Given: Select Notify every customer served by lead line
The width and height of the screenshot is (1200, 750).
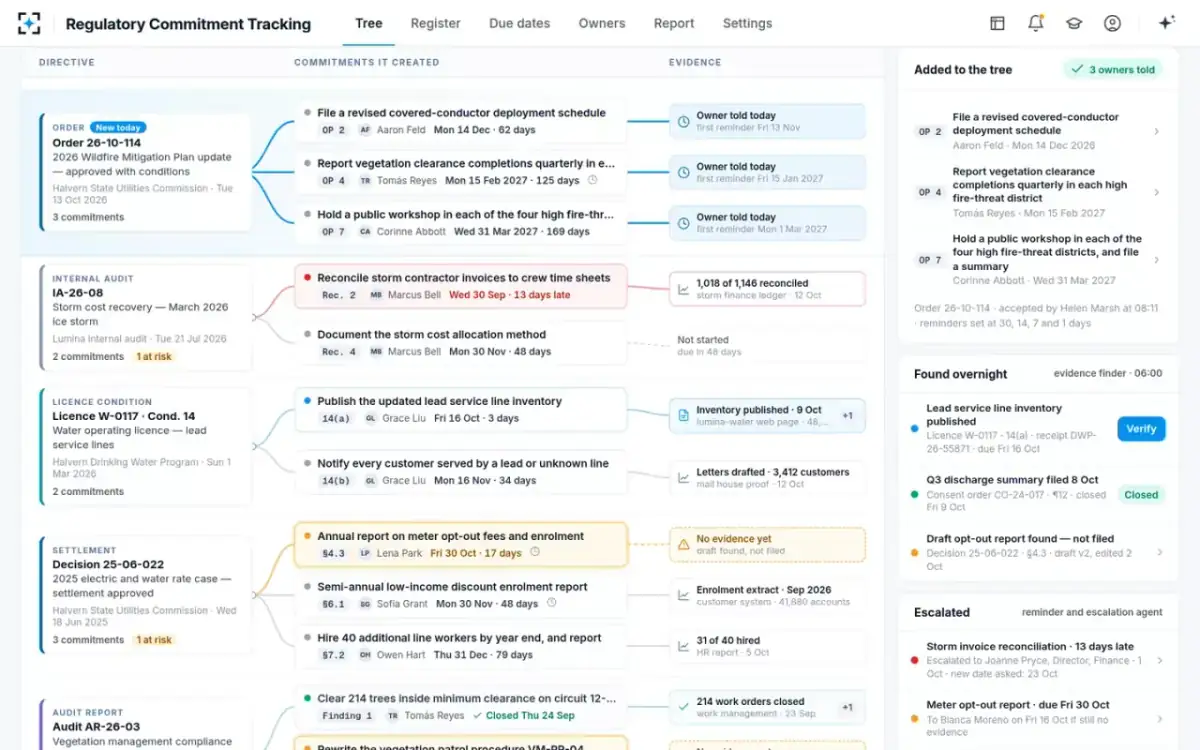Looking at the screenshot, I should click(x=461, y=471).
